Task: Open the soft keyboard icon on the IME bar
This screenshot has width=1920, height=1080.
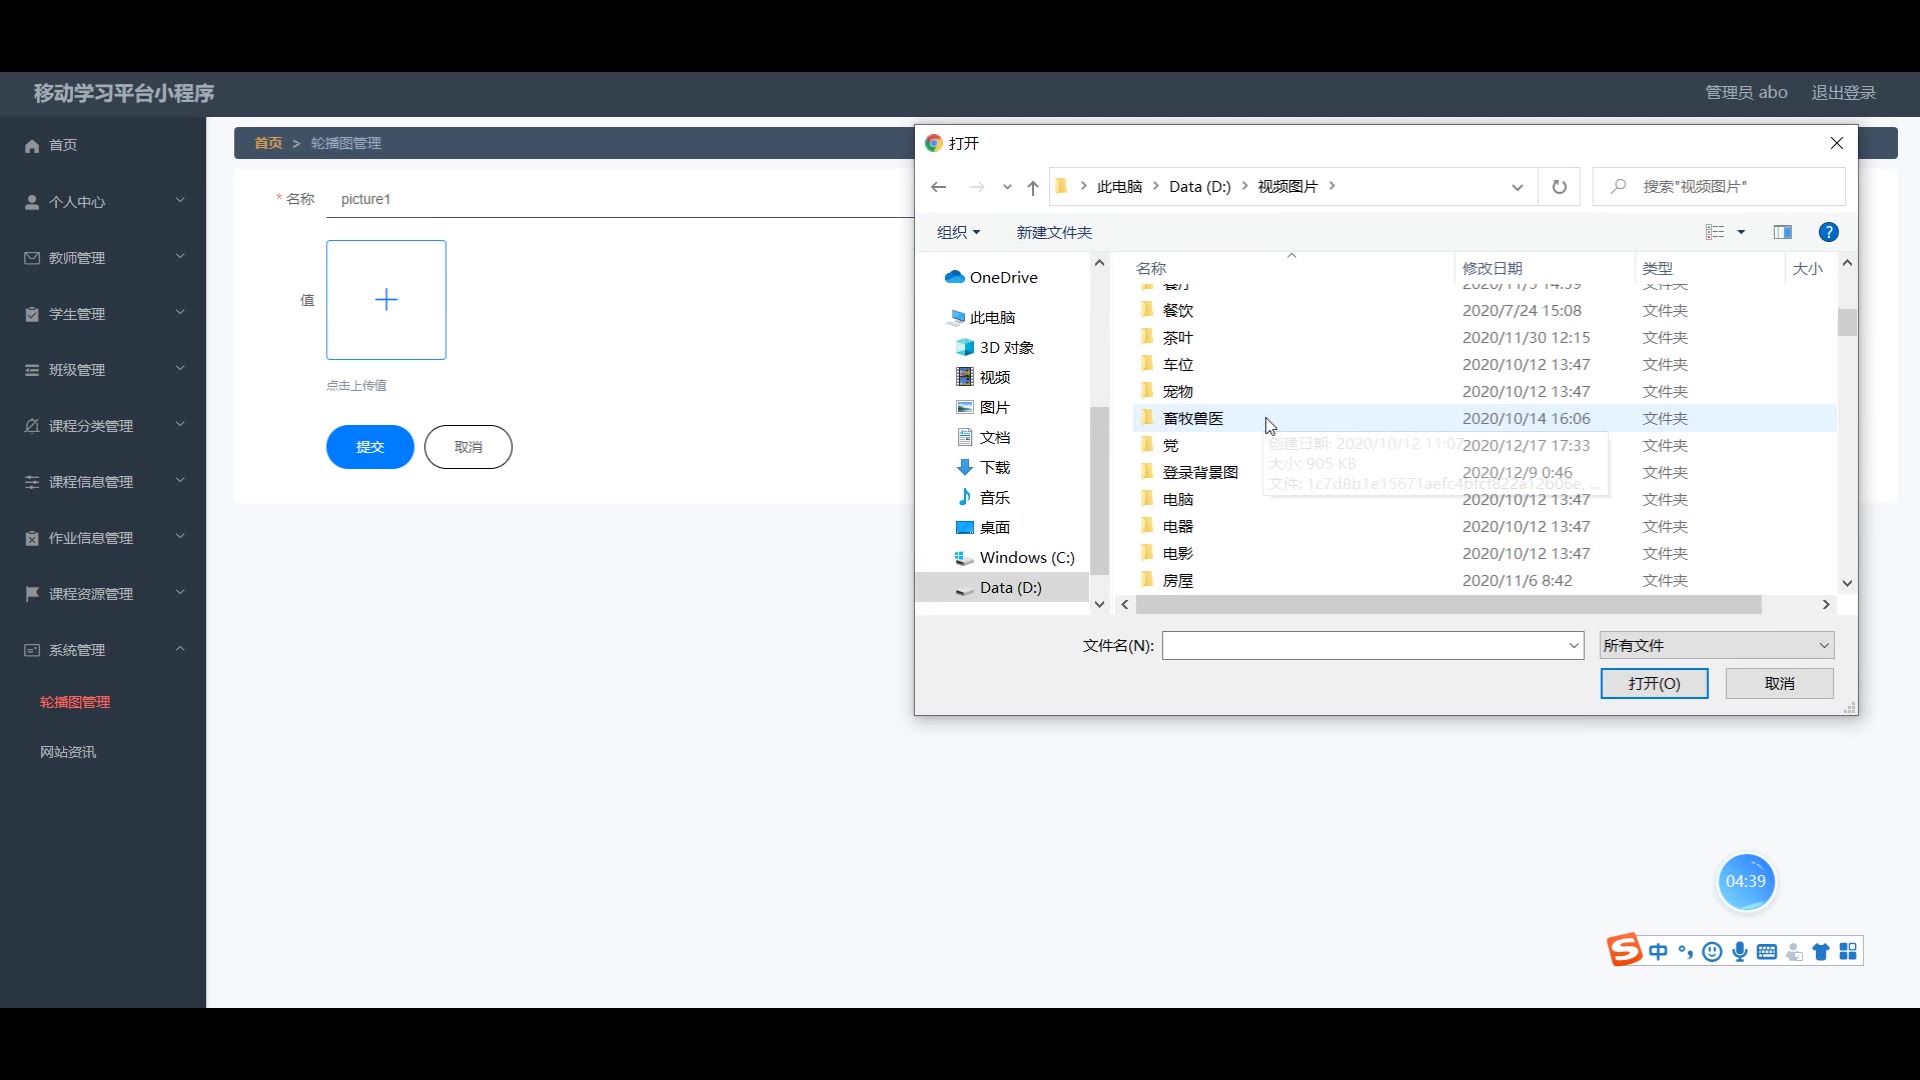Action: pyautogui.click(x=1767, y=952)
